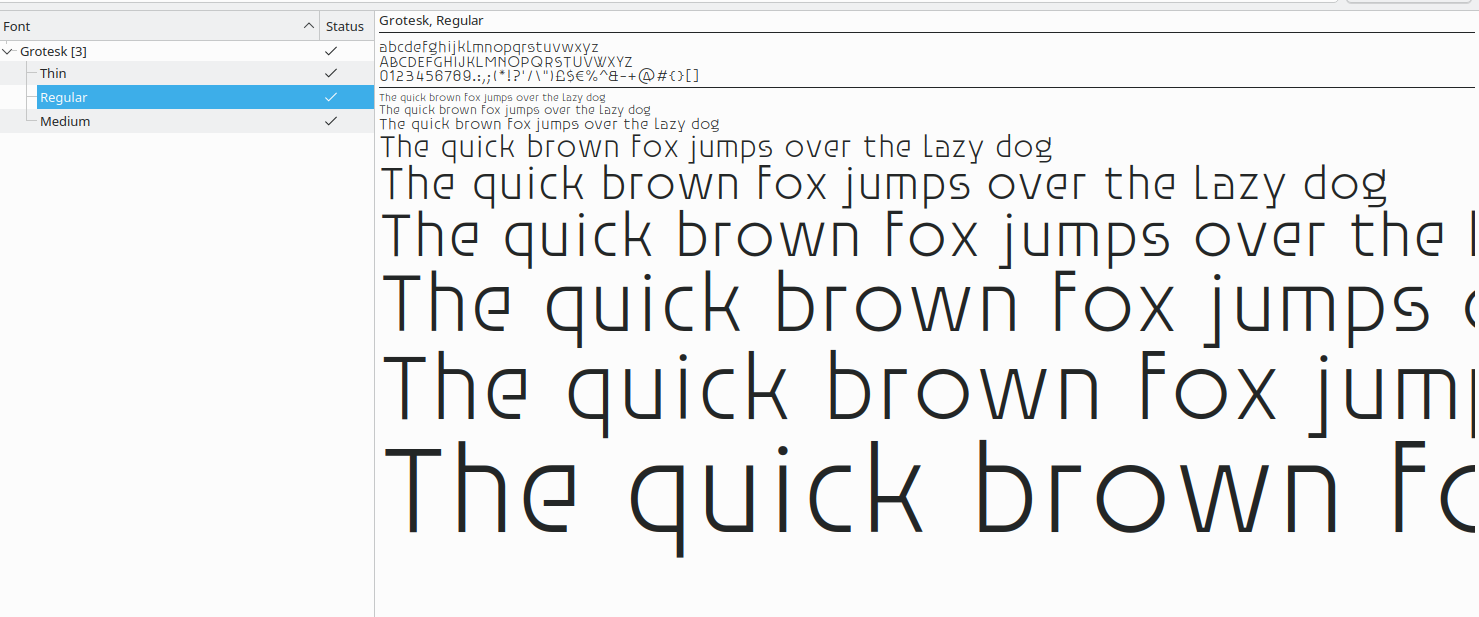The height and width of the screenshot is (617, 1479).
Task: Click the divider between list and preview
Action: coord(375,350)
